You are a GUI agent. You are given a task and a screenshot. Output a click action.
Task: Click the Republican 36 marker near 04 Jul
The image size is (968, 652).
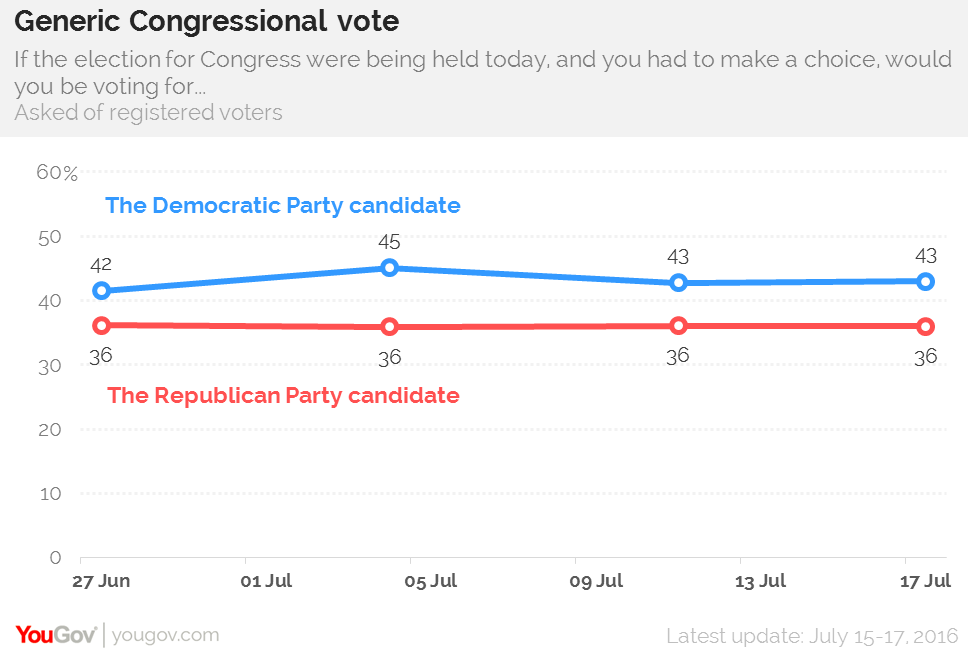[389, 327]
